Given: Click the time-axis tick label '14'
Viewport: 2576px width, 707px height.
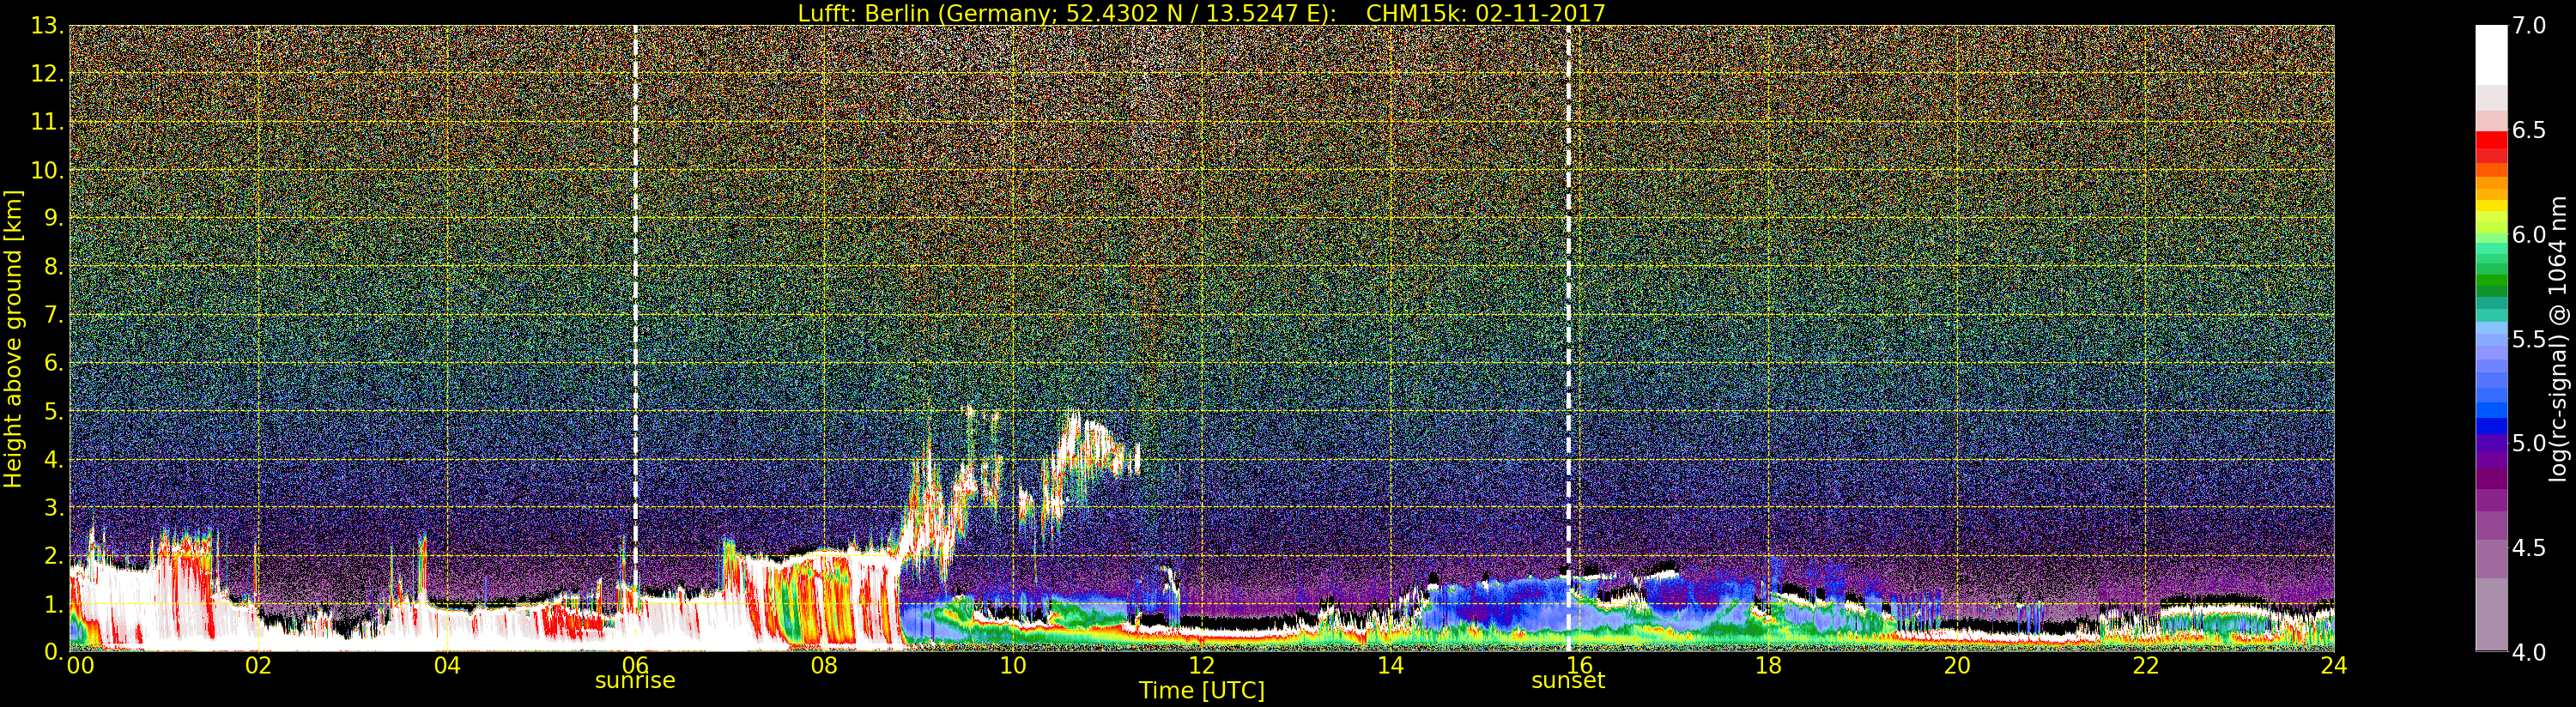Looking at the screenshot, I should [x=1390, y=665].
